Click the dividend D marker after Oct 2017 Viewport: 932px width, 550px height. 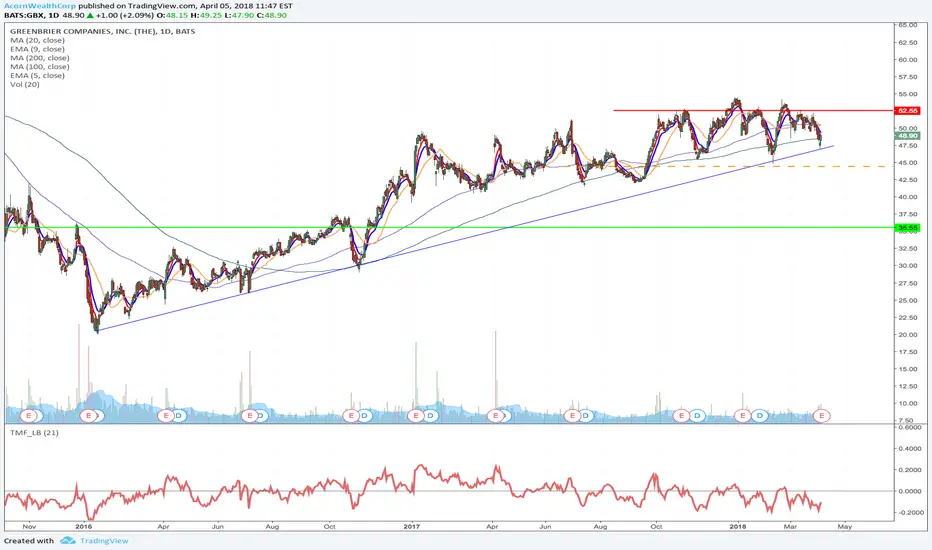(x=698, y=415)
